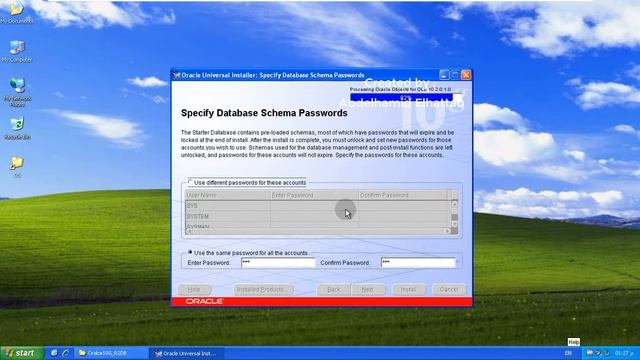The width and height of the screenshot is (640, 360).
Task: Click the Windows Start button
Action: tap(21, 353)
